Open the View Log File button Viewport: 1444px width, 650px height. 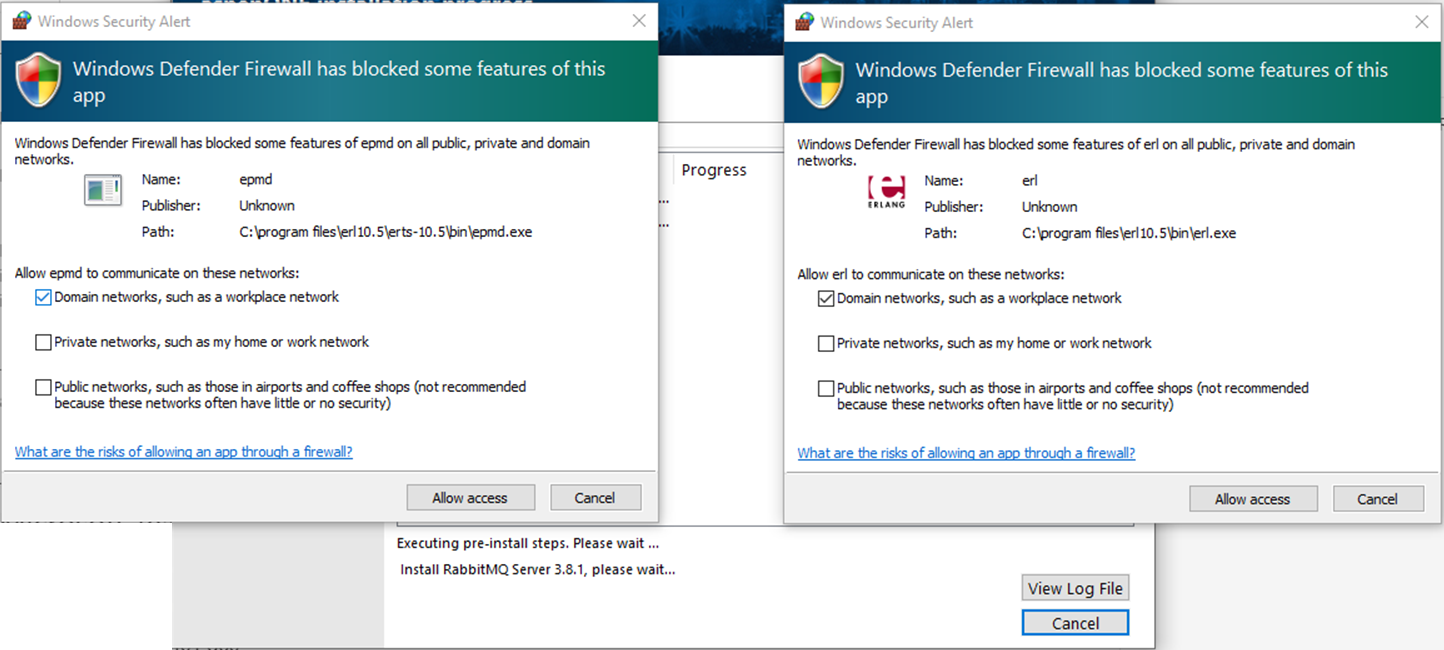1075,588
